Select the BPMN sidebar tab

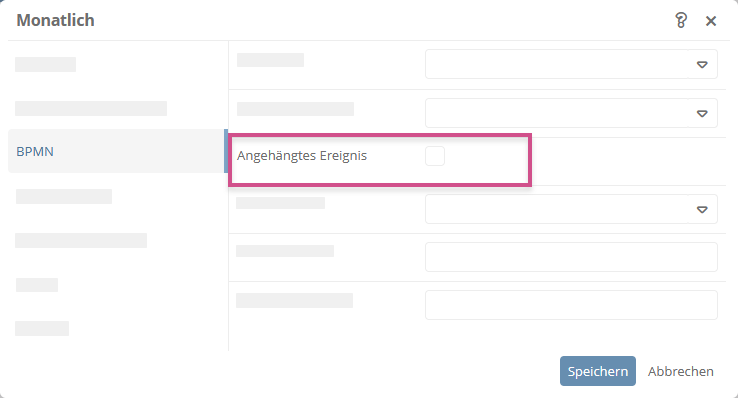click(116, 151)
